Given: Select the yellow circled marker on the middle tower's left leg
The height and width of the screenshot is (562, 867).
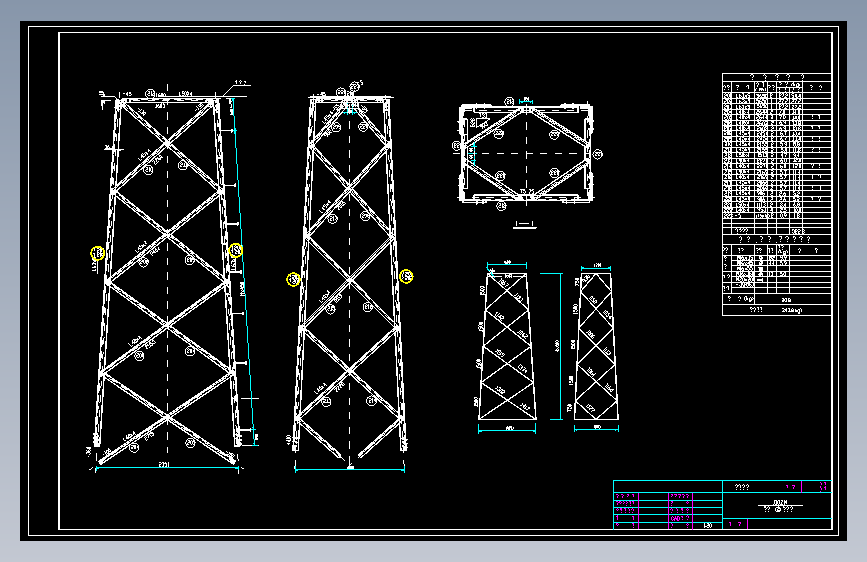Looking at the screenshot, I should (293, 279).
